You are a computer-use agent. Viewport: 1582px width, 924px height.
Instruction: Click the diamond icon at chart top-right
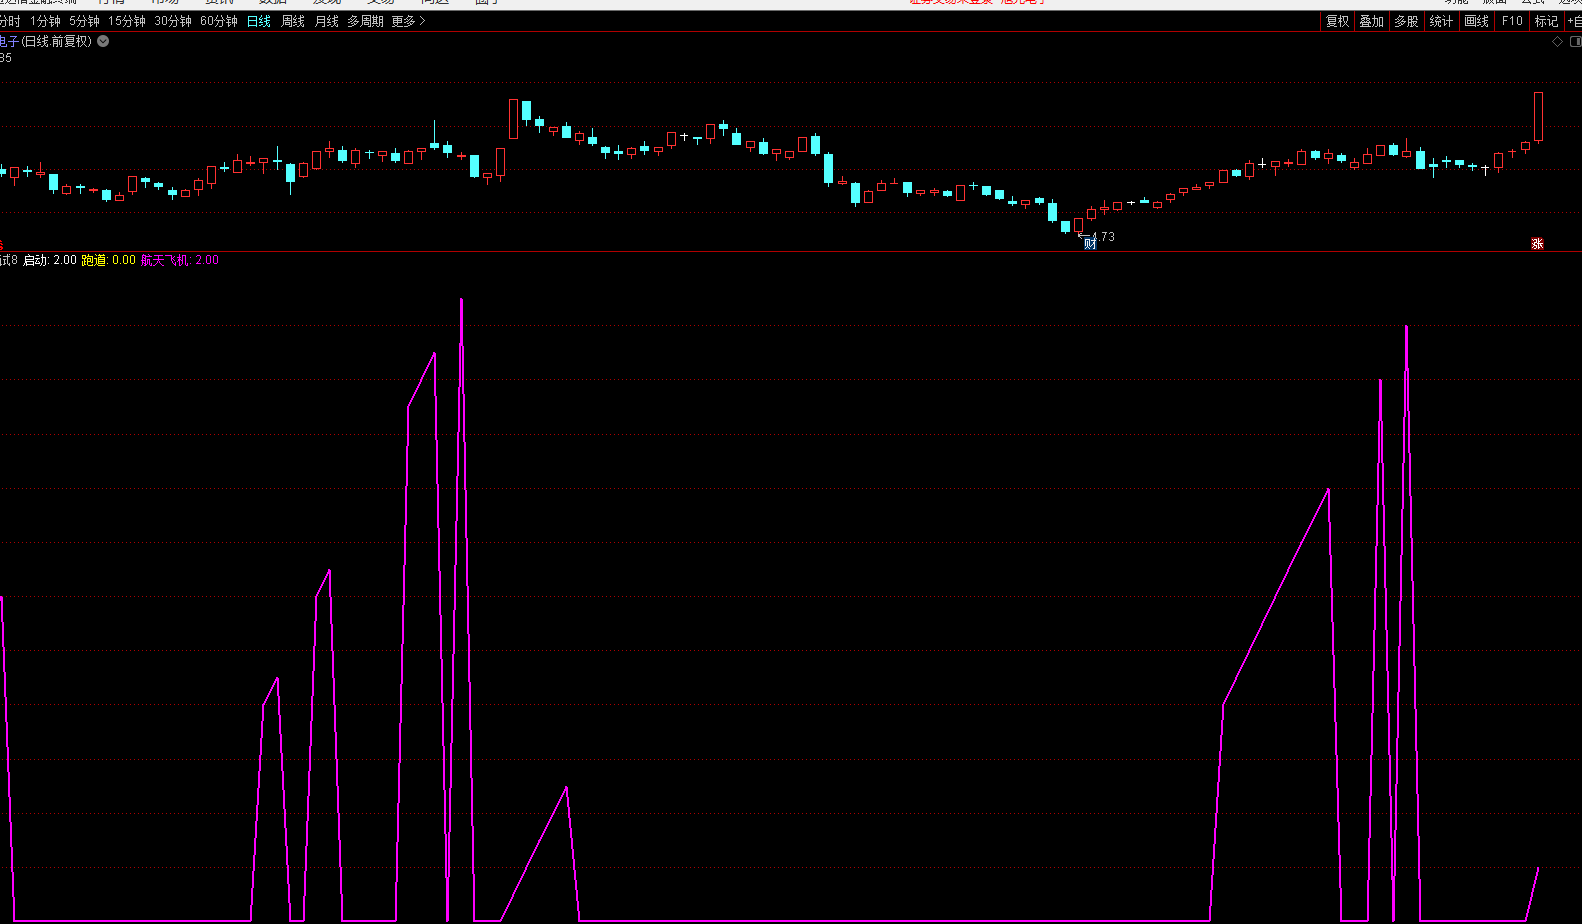(1557, 42)
